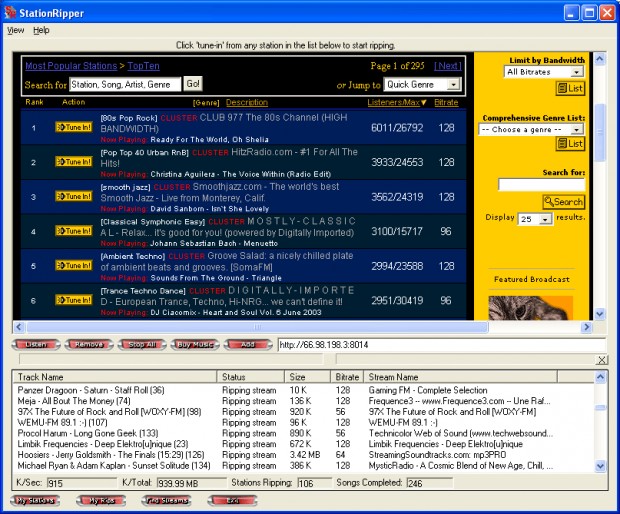The width and height of the screenshot is (620, 514).
Task: Click the yellow Search button with magnifier
Action: point(563,202)
